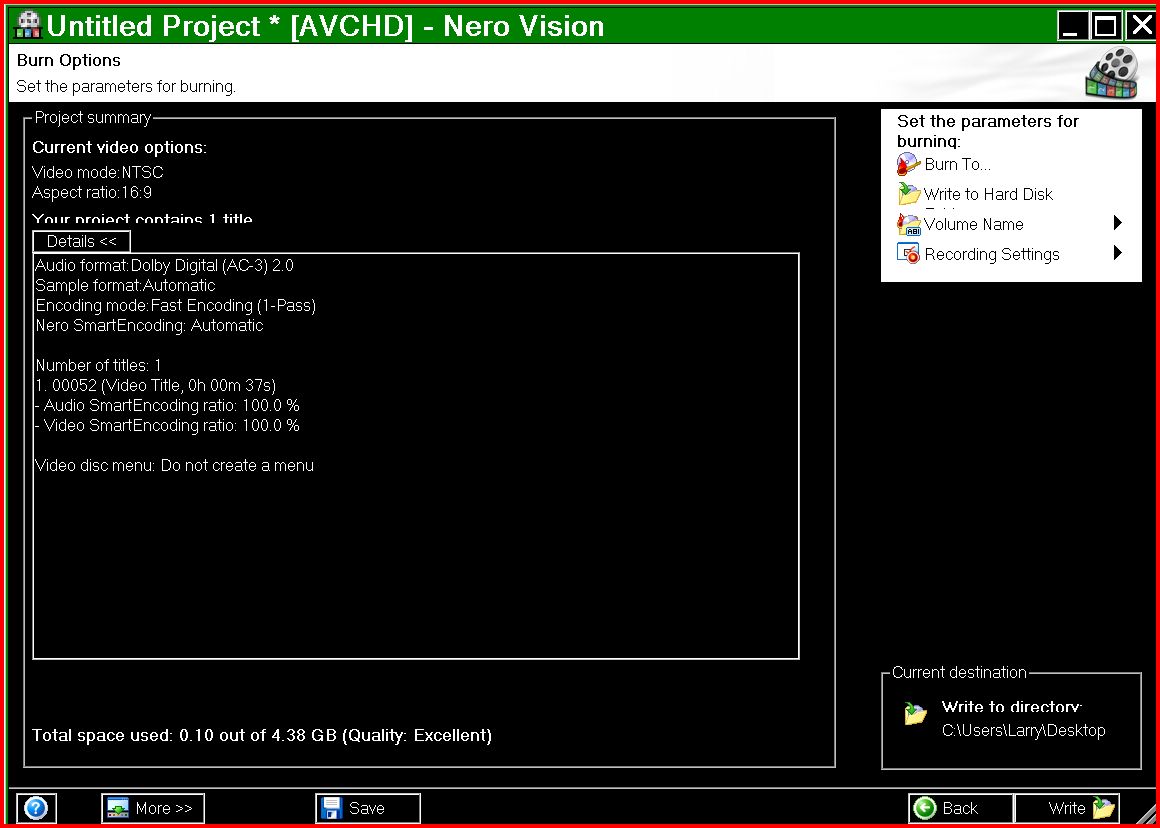This screenshot has height=828, width=1160.
Task: Maximize the Nero Vision window
Action: point(1105,25)
